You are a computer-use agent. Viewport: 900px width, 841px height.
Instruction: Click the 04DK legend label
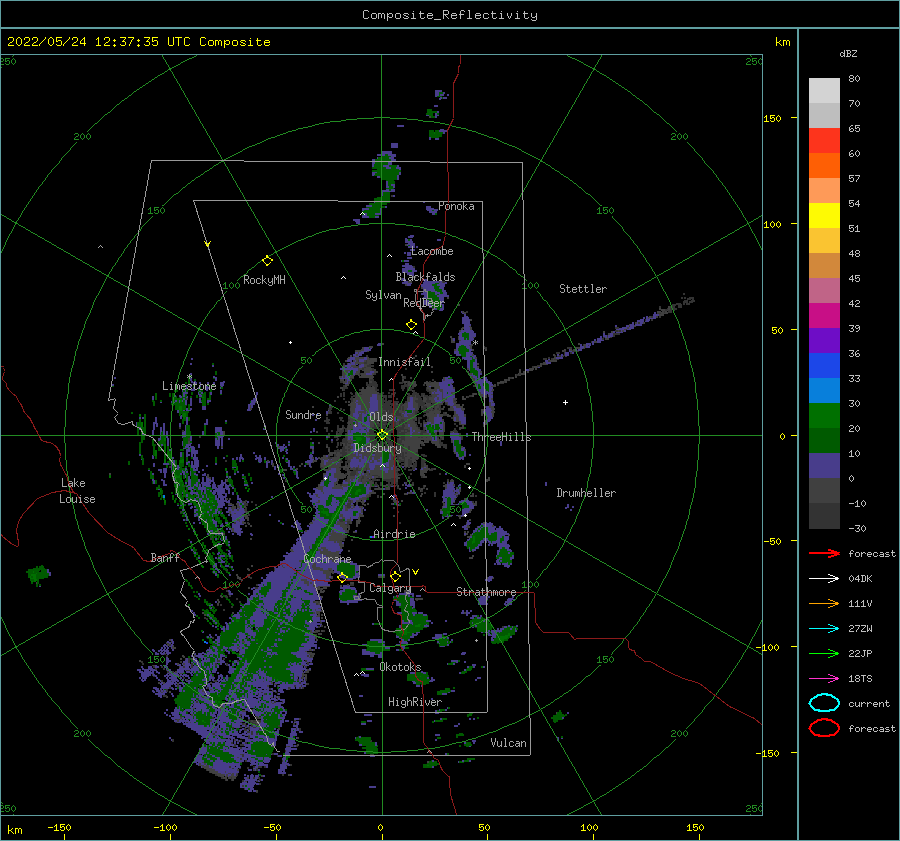[860, 579]
